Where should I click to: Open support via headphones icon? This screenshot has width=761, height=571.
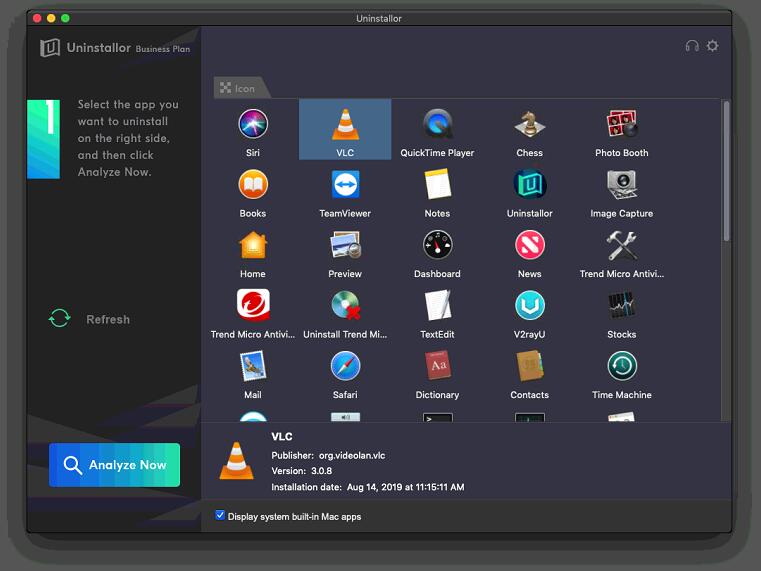[692, 46]
